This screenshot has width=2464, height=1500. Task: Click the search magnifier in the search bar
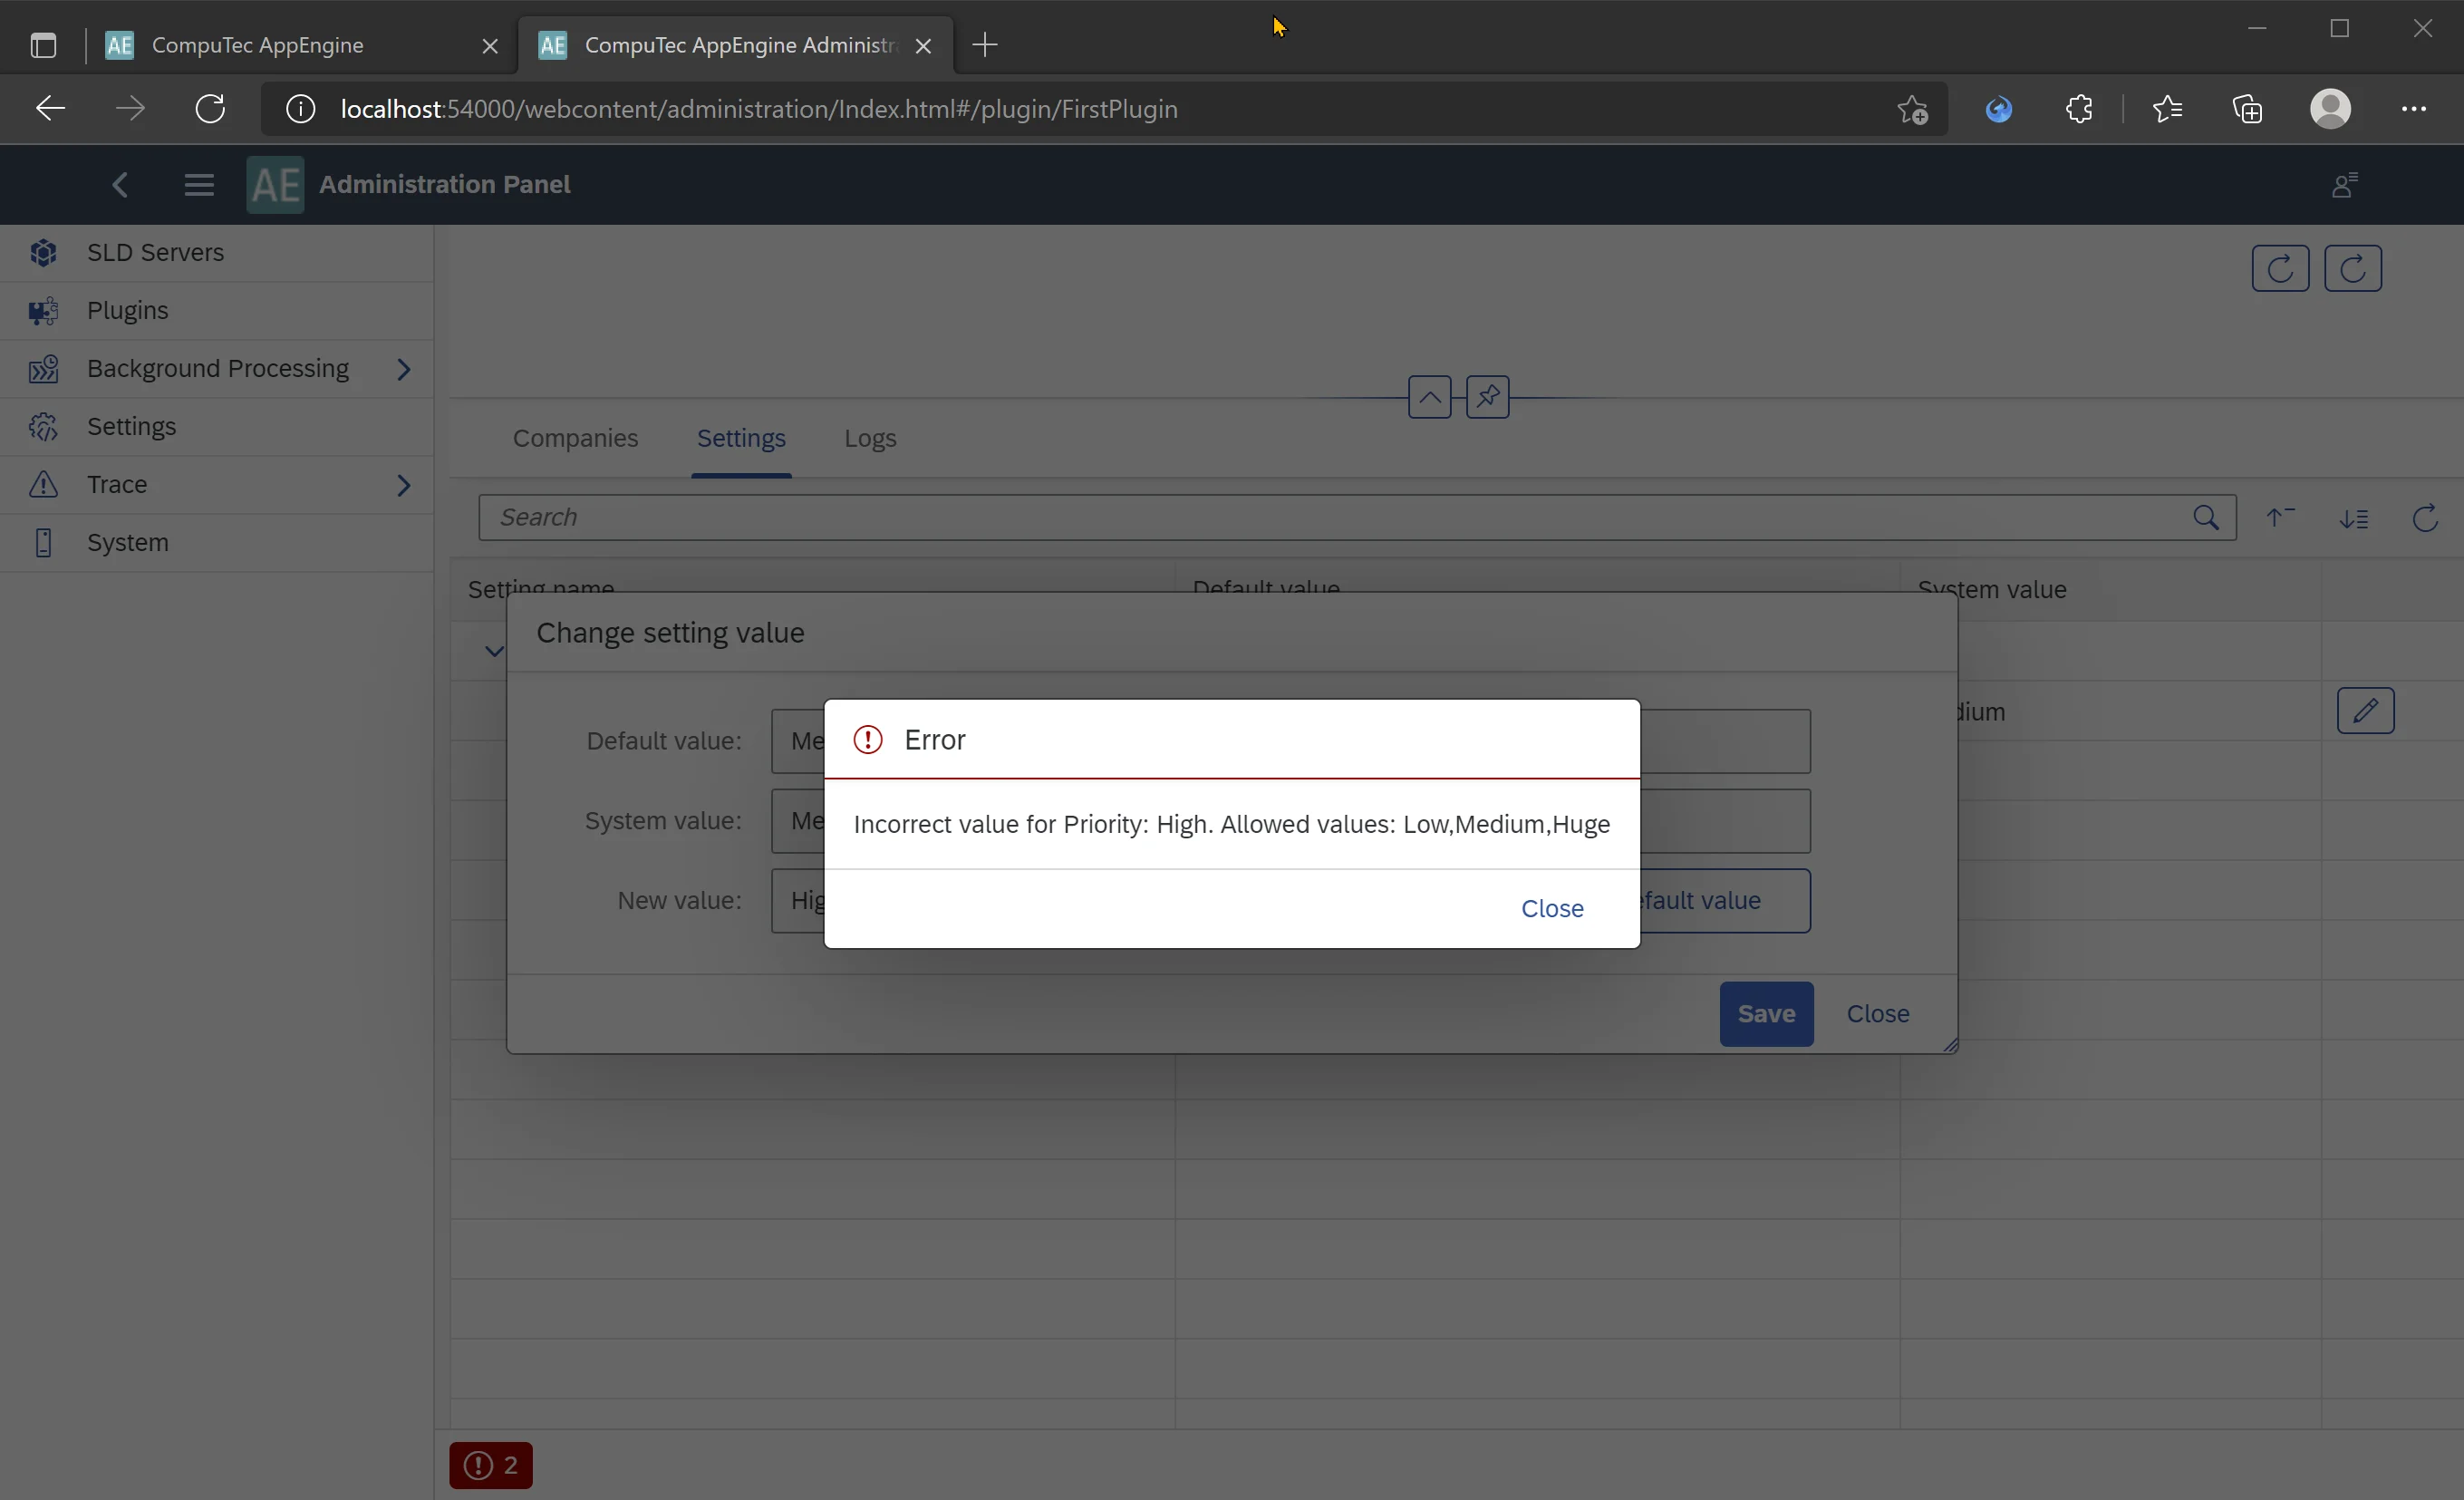2206,518
